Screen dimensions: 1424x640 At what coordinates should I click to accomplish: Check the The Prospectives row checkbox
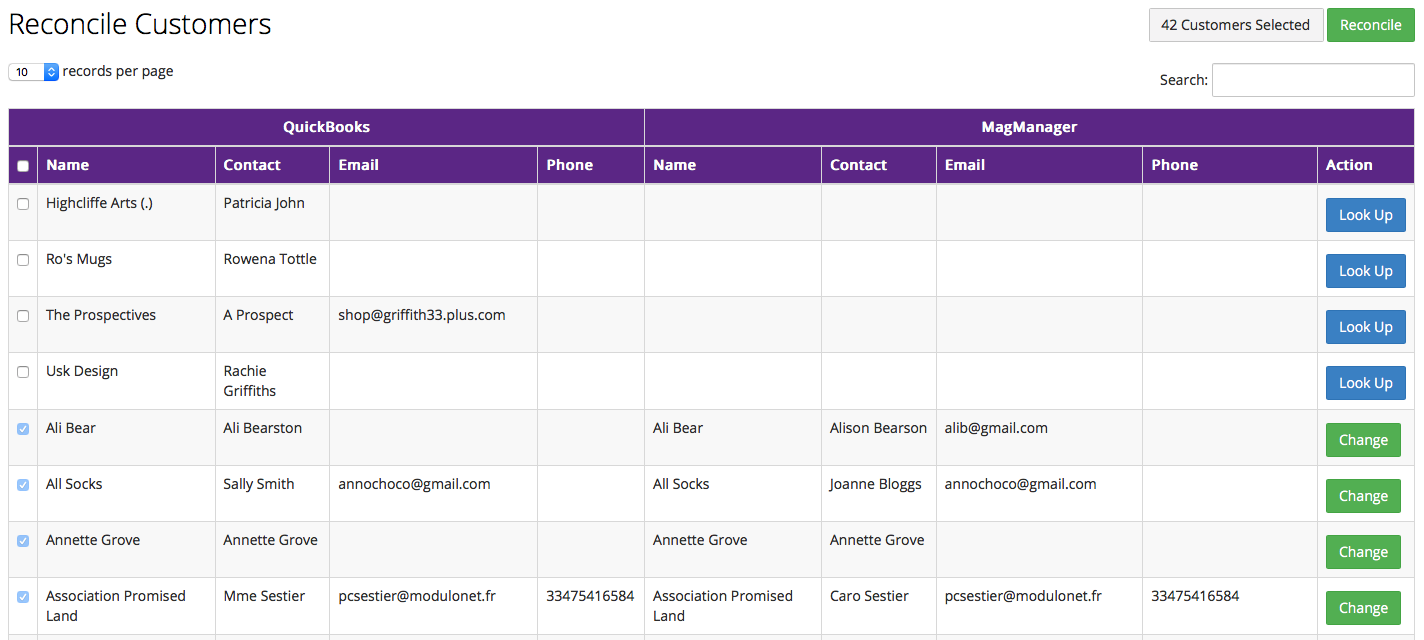(x=23, y=316)
